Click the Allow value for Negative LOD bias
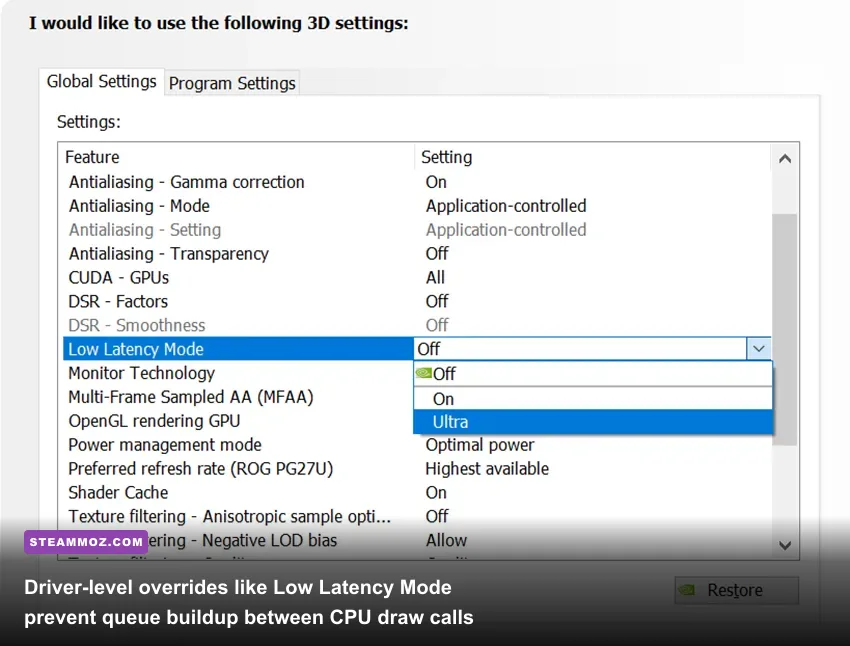The height and width of the screenshot is (646, 850). (x=446, y=540)
